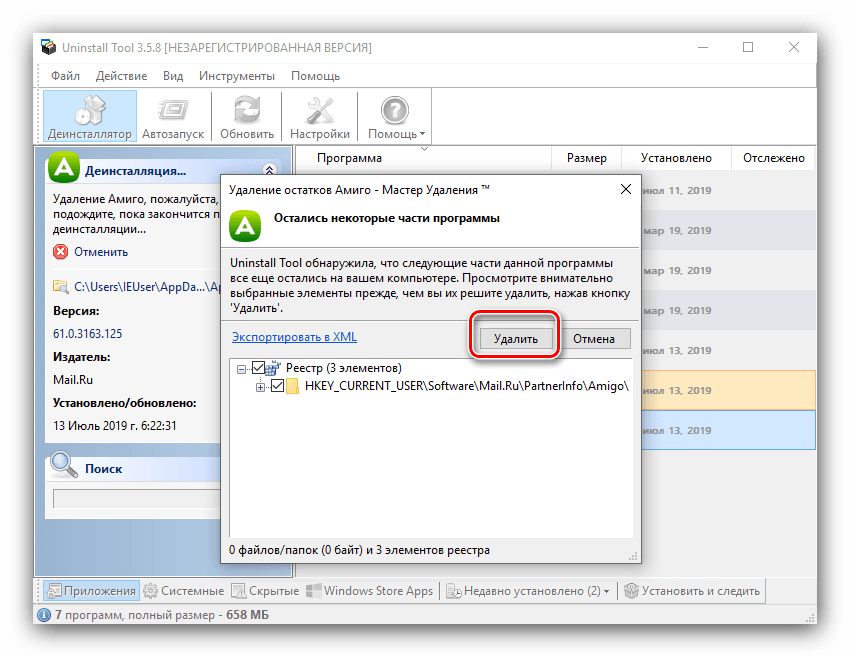Click the Uninstall Tool title bar icon
This screenshot has height=657, width=850.
[x=49, y=47]
